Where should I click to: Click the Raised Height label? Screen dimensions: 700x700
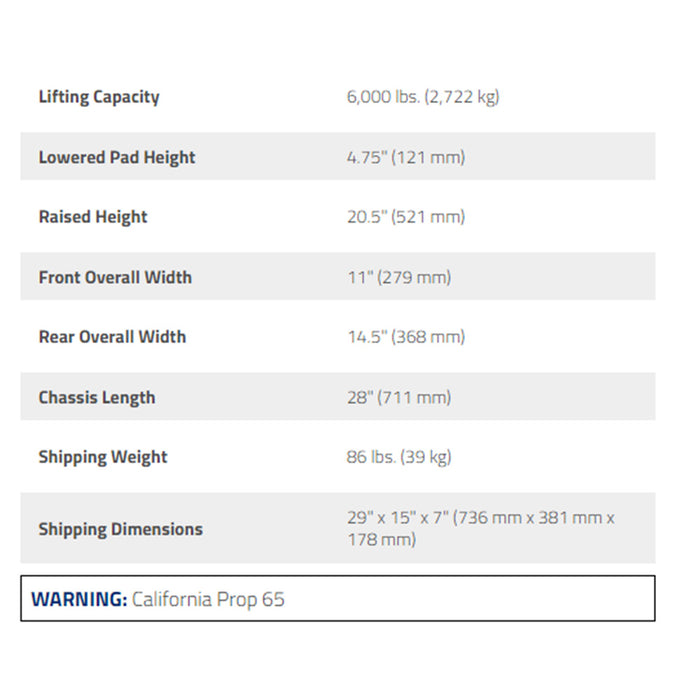coord(93,217)
